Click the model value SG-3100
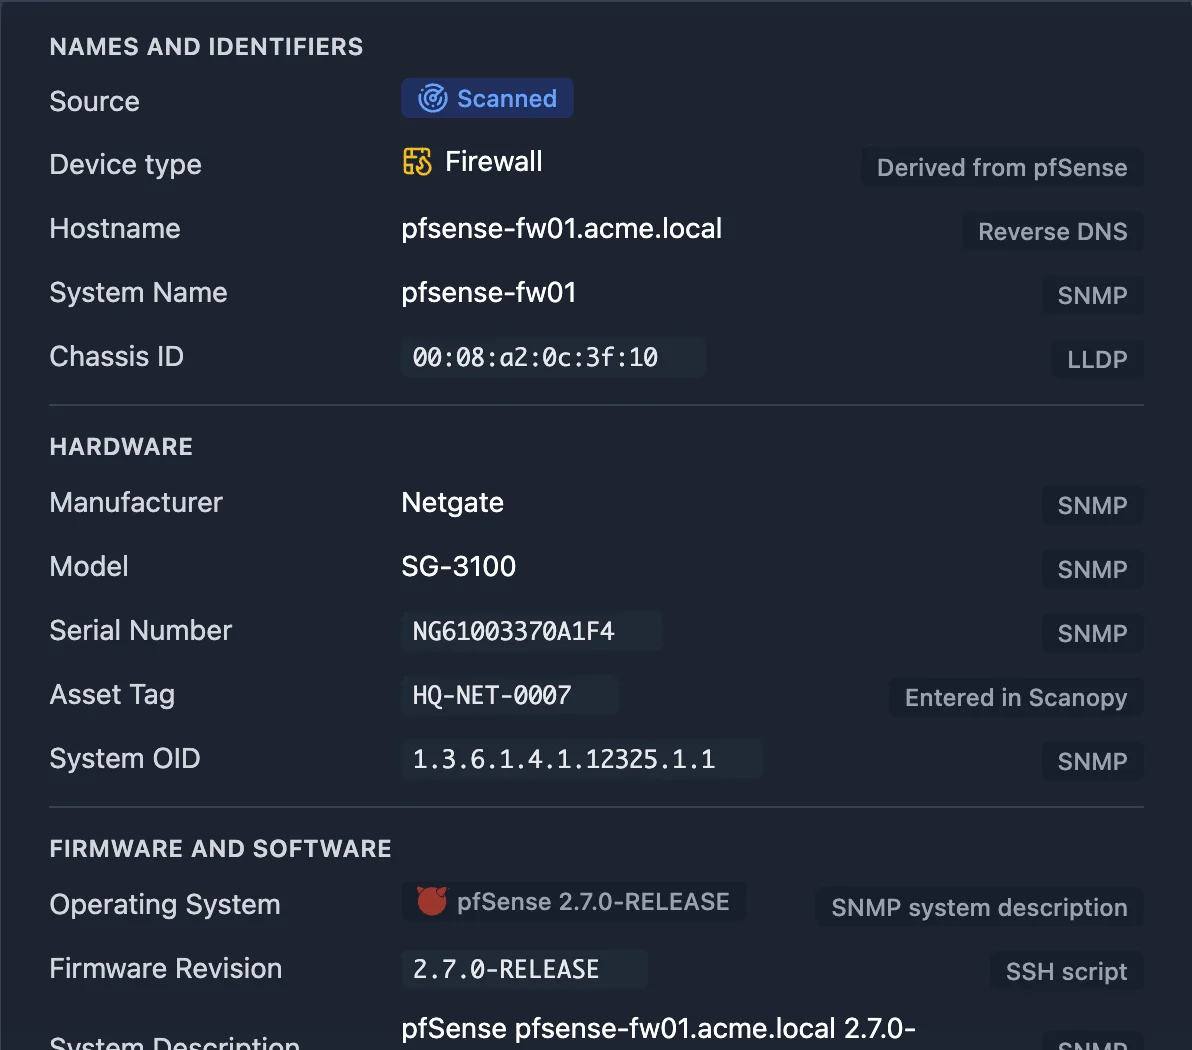The image size is (1192, 1050). point(458,566)
